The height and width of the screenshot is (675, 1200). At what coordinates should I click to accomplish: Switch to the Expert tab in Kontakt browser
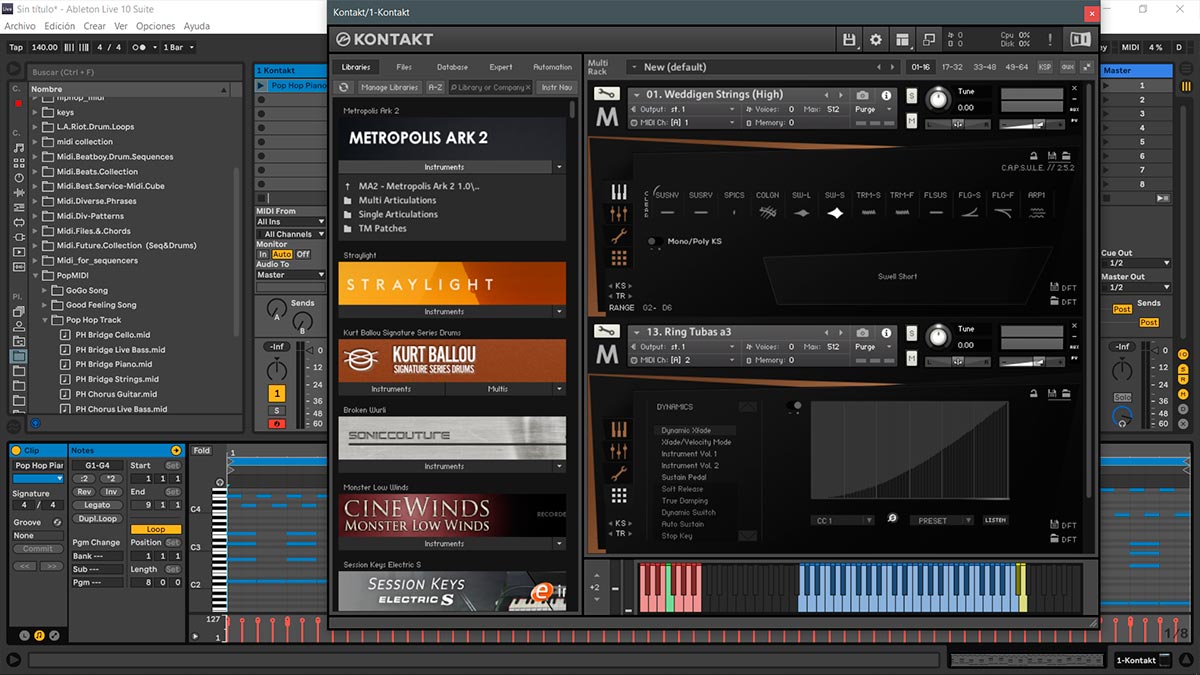pyautogui.click(x=501, y=67)
